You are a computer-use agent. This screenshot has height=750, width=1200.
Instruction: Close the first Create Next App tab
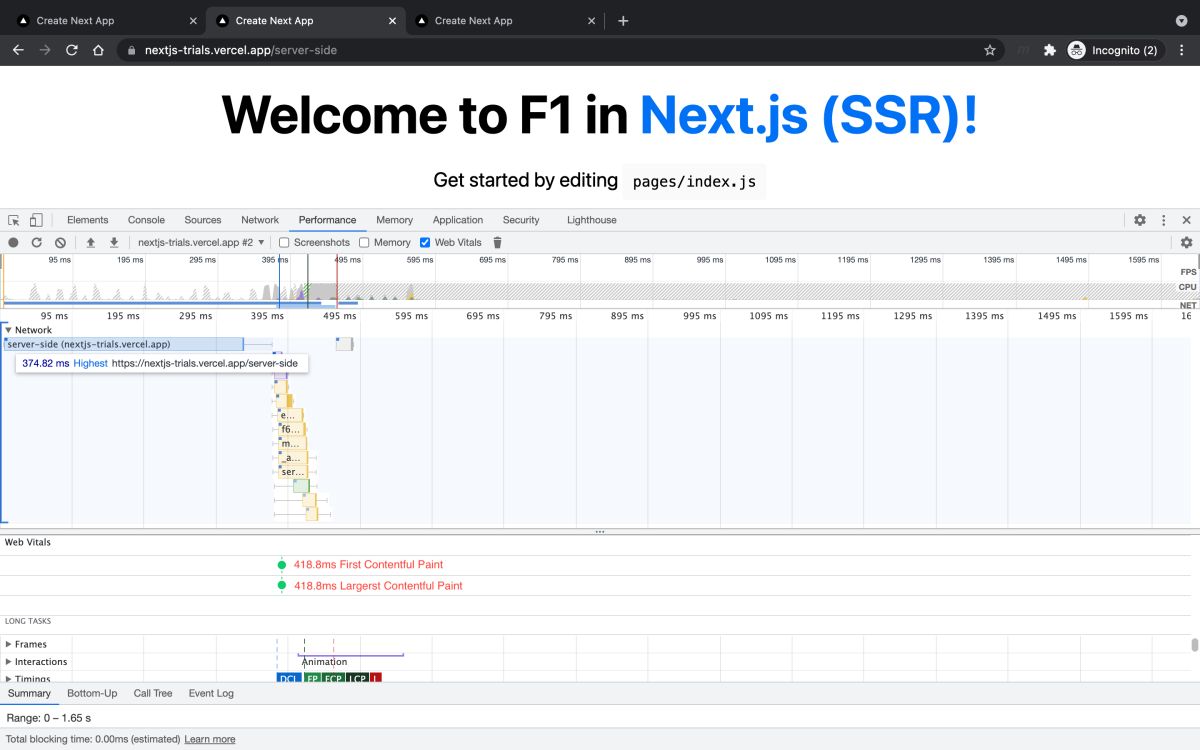(x=193, y=20)
